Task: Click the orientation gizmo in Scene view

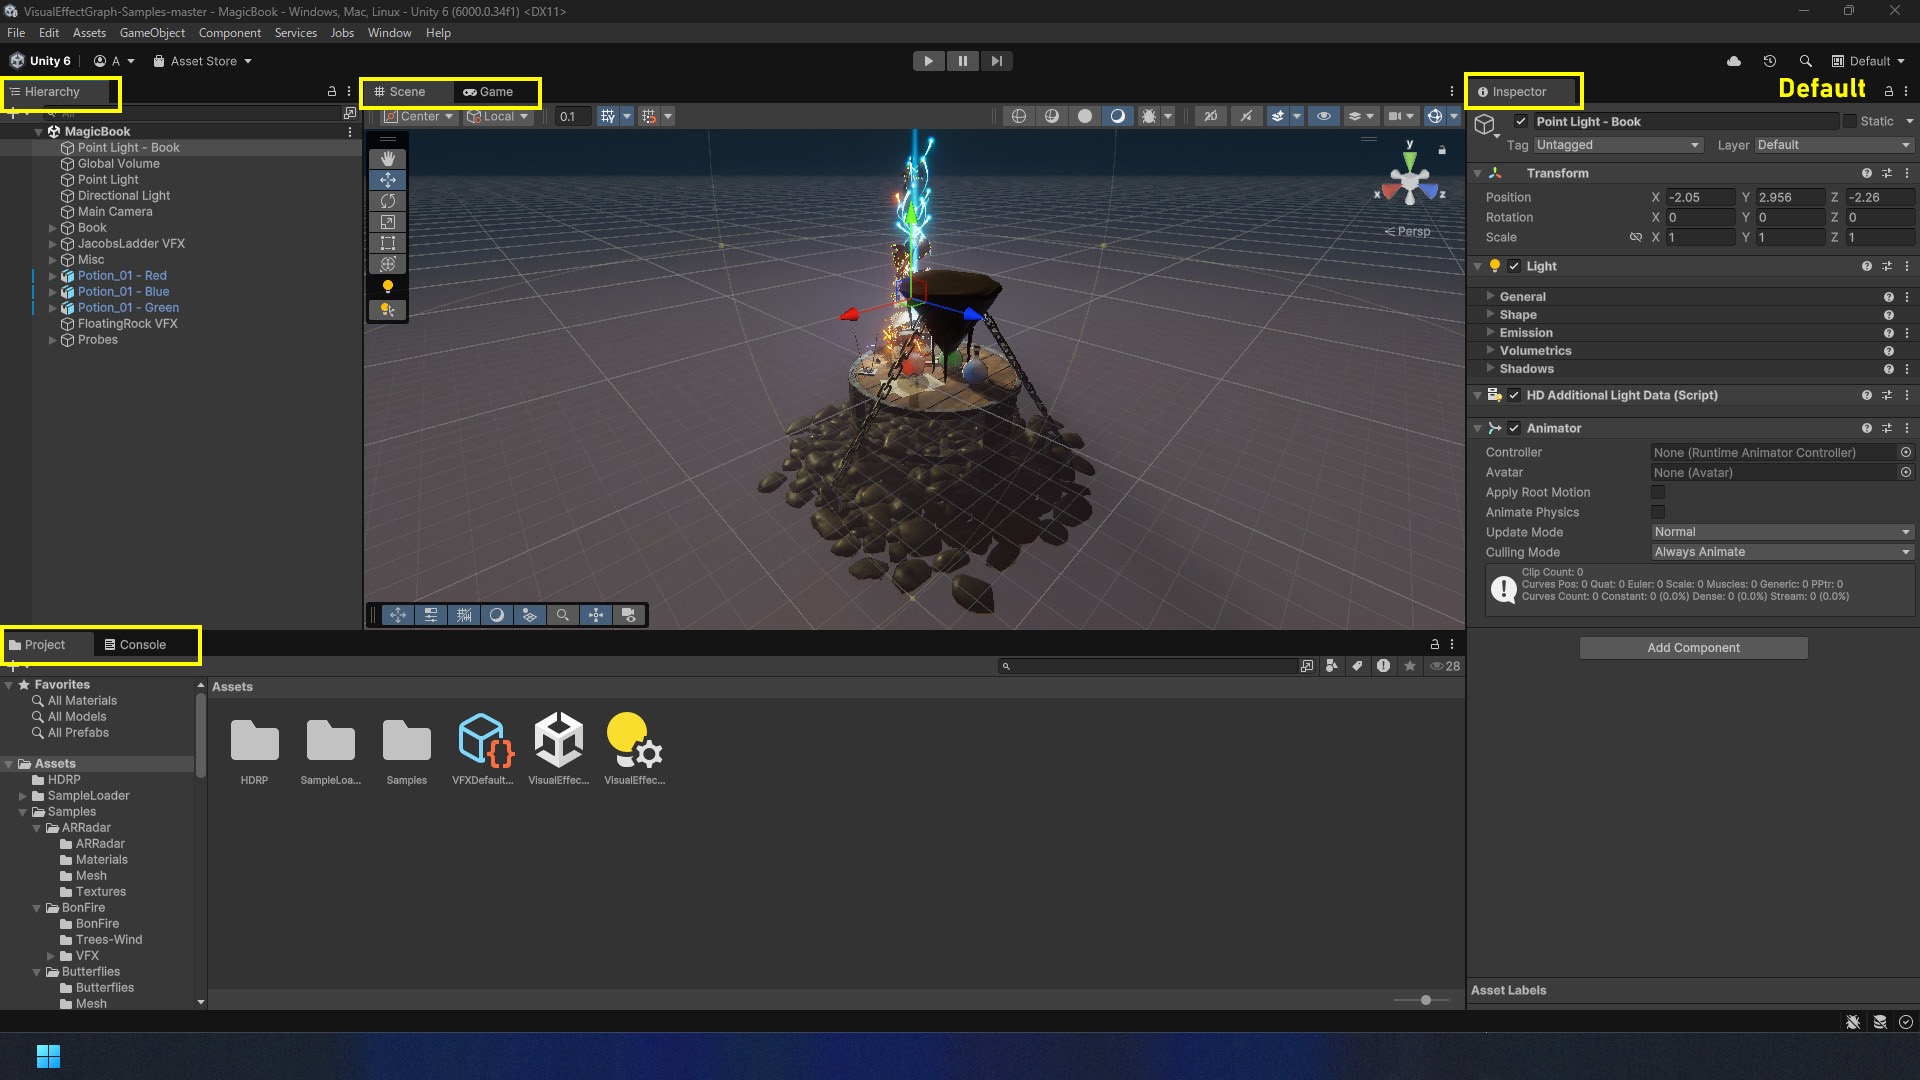Action: coord(1410,181)
